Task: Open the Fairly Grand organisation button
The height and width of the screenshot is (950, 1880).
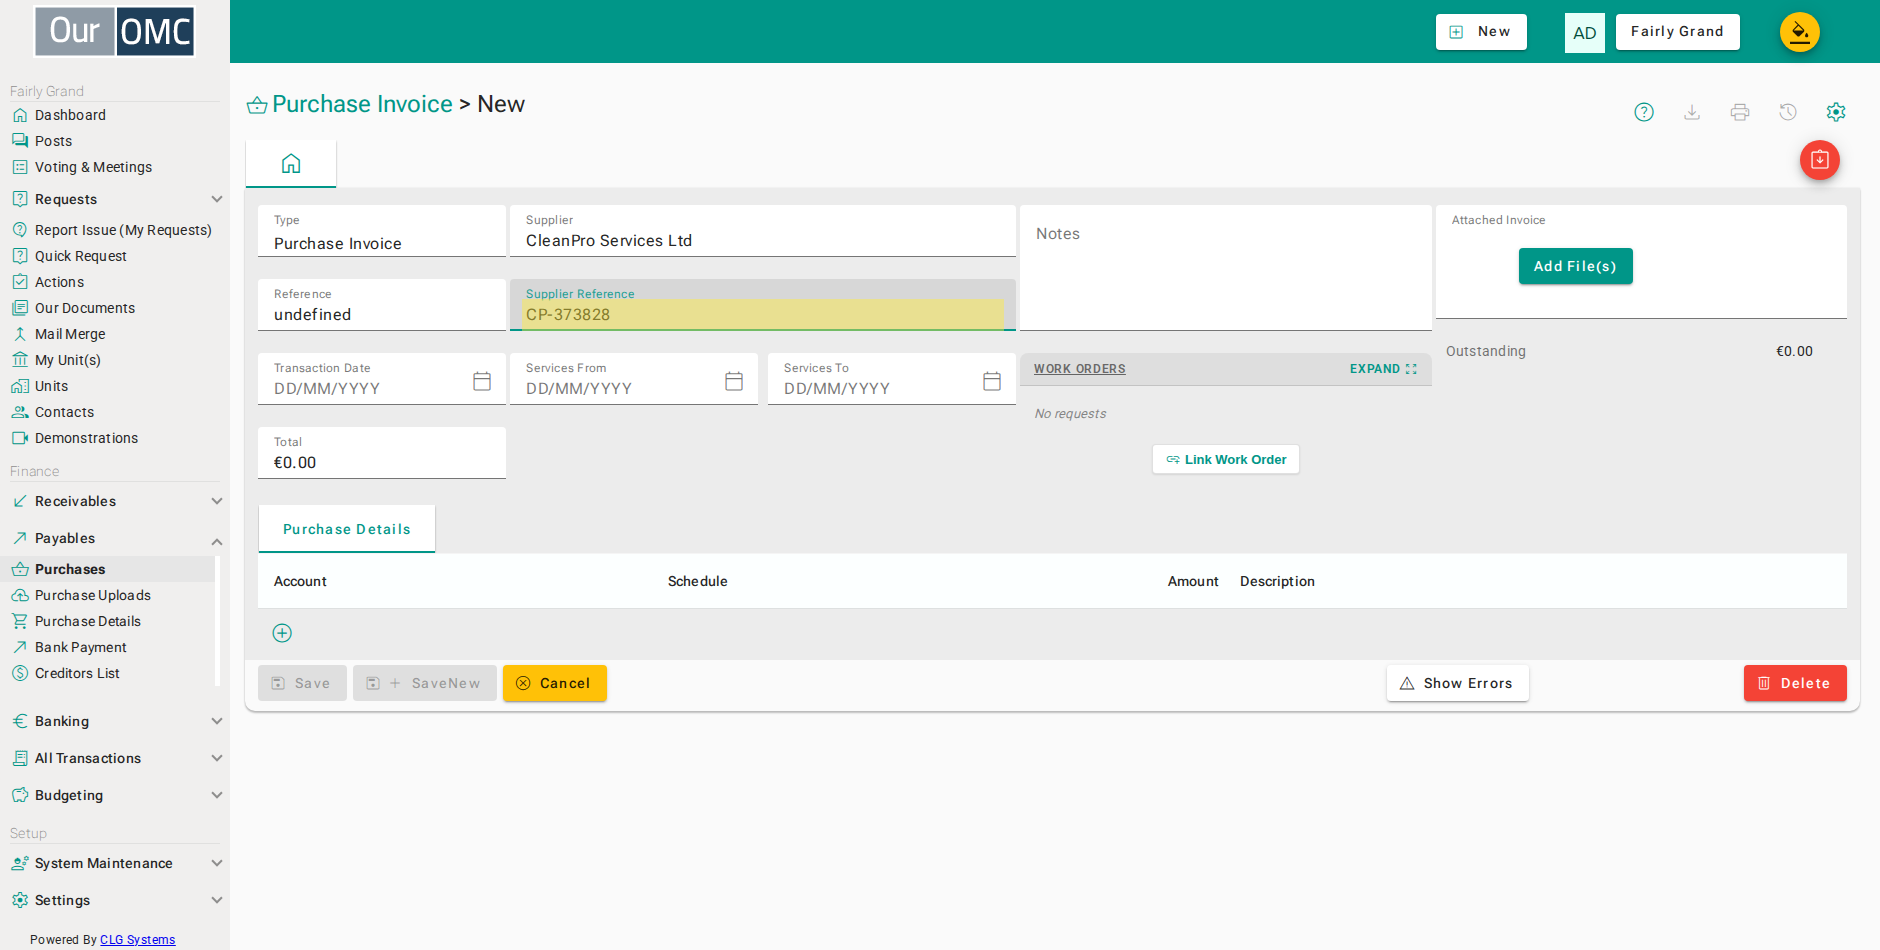Action: [x=1678, y=32]
